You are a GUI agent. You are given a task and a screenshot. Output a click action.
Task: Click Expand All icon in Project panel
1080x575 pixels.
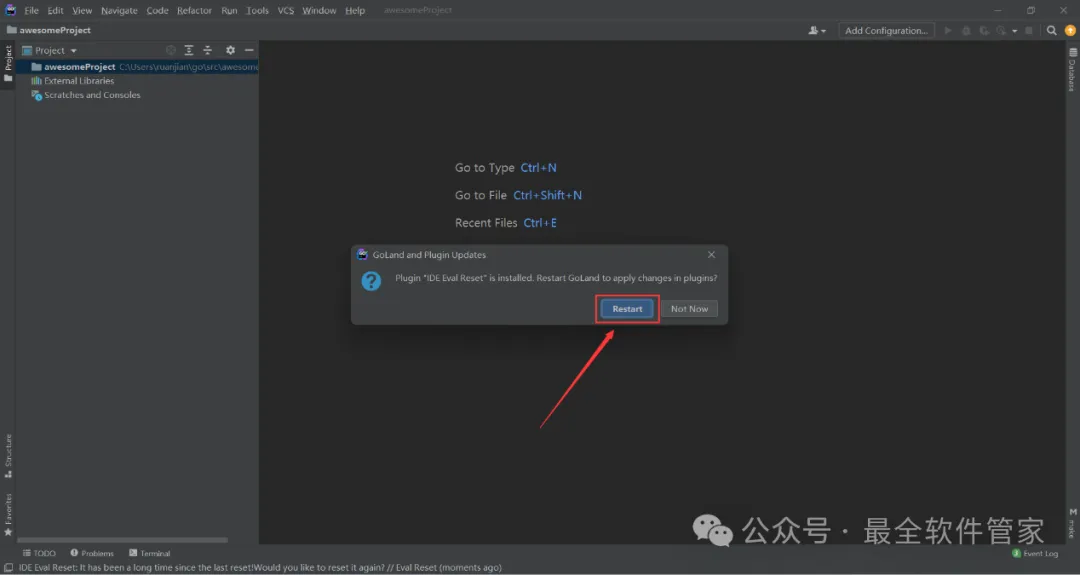(189, 50)
